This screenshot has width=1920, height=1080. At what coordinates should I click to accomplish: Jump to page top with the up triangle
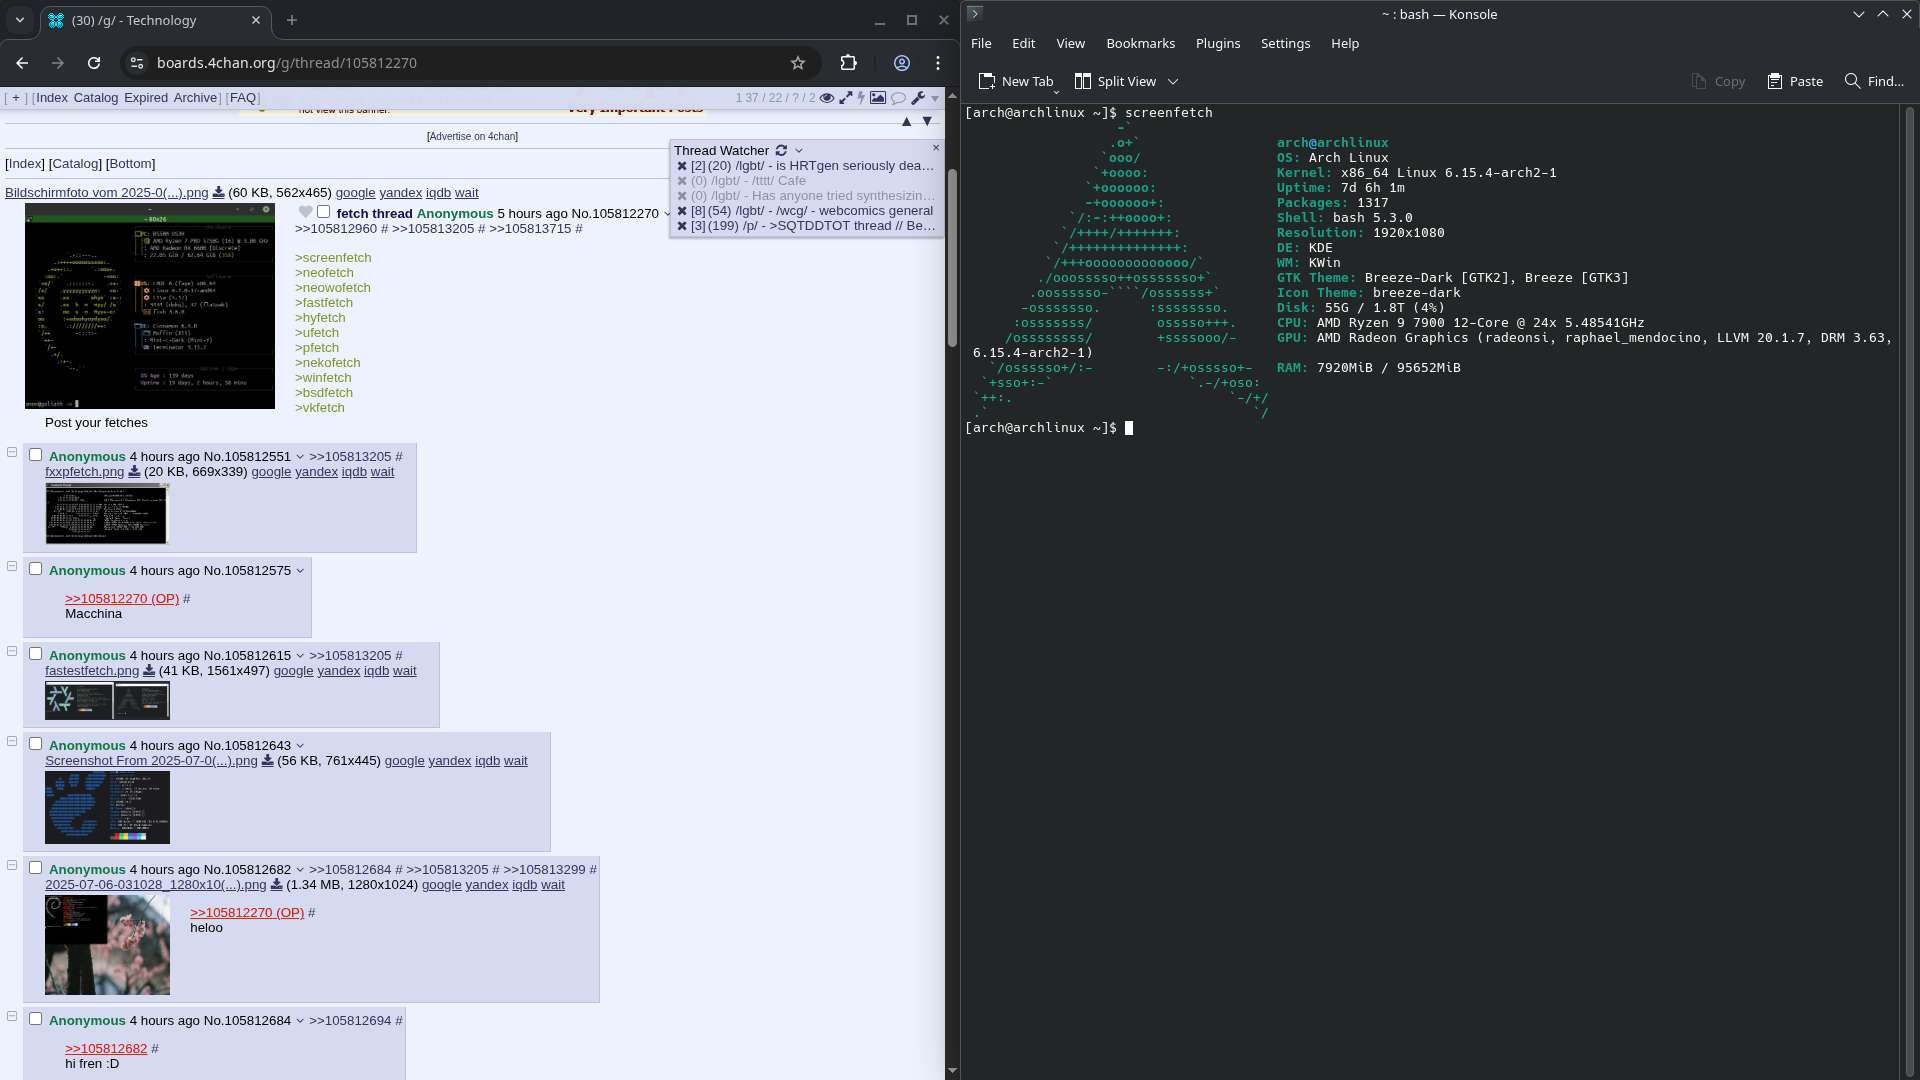(x=906, y=121)
